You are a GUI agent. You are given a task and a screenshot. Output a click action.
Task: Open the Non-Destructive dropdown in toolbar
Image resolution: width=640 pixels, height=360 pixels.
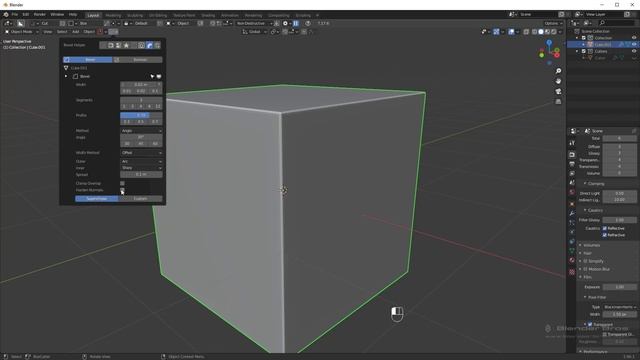coord(254,24)
